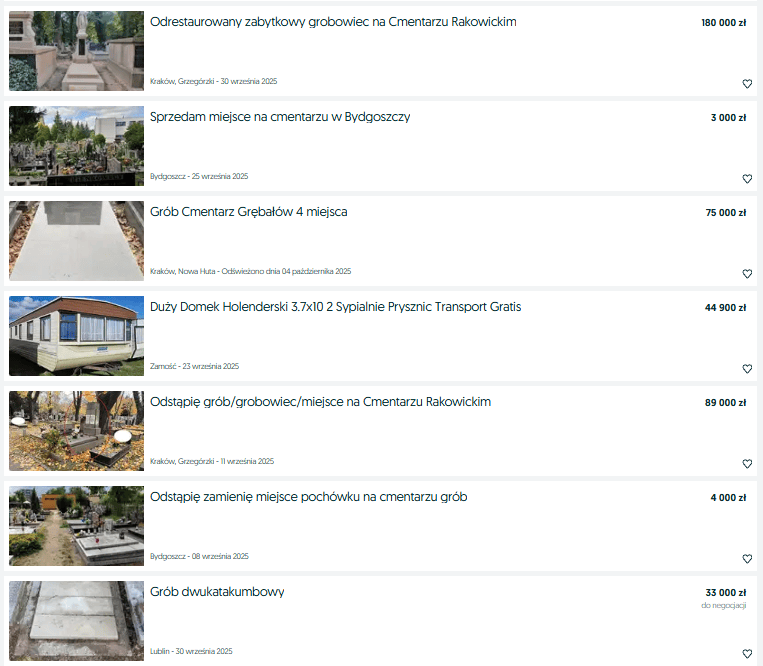Click the 33 000 zł do negocjacji price
Image resolution: width=763 pixels, height=666 pixels.
[x=724, y=598]
